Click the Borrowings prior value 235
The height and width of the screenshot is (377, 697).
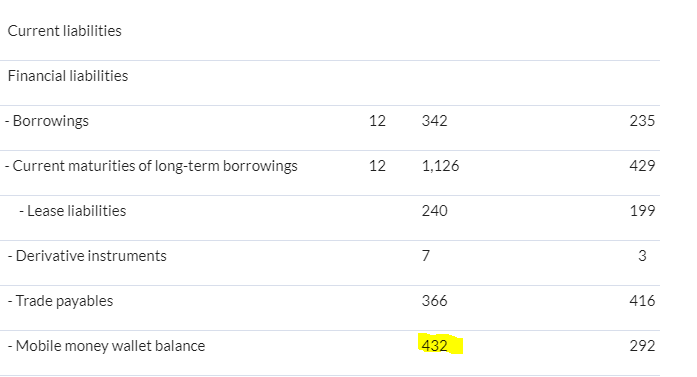click(x=642, y=121)
